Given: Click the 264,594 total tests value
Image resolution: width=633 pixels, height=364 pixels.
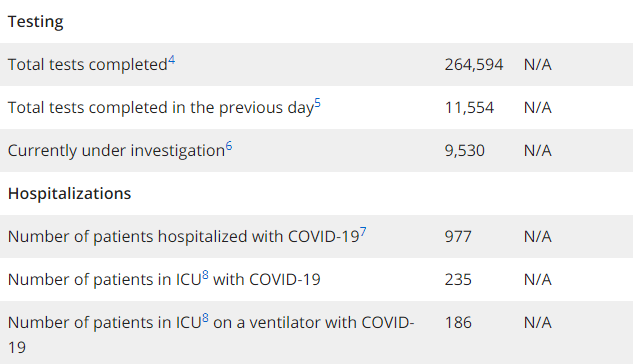Looking at the screenshot, I should [474, 65].
